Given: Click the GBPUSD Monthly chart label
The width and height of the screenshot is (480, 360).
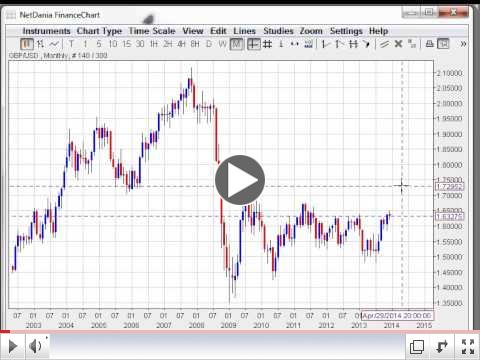Looking at the screenshot, I should coord(58,55).
